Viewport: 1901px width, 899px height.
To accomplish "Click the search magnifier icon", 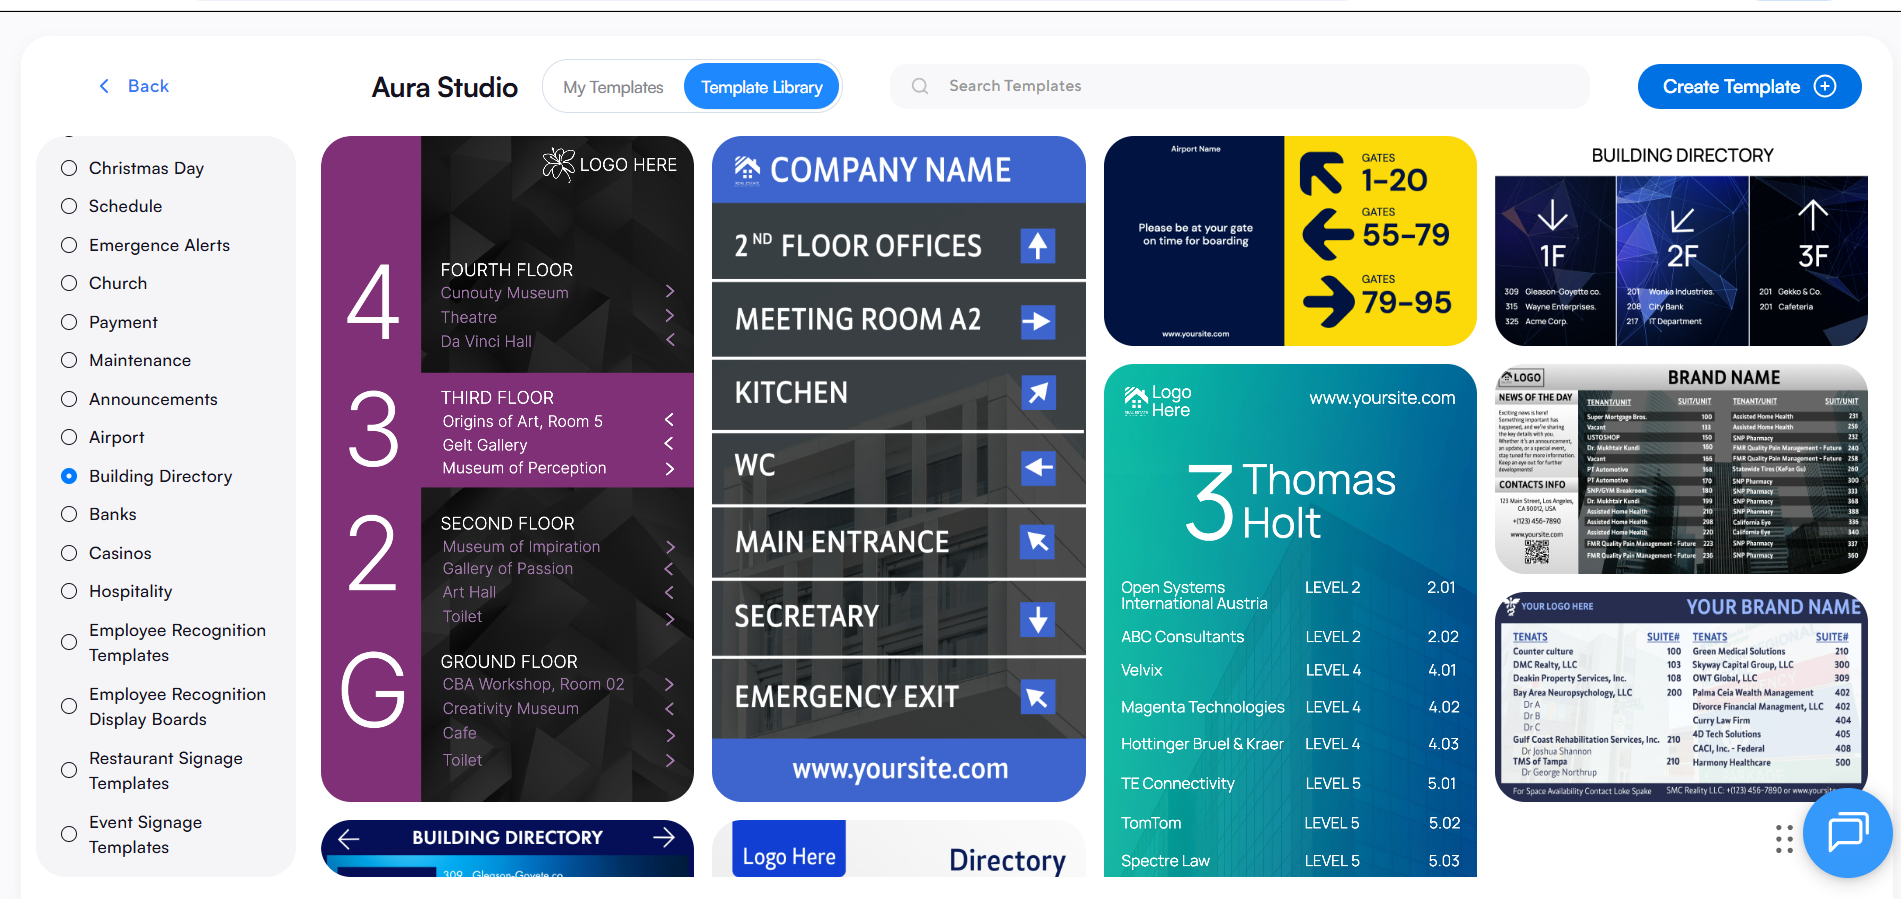I will point(920,86).
